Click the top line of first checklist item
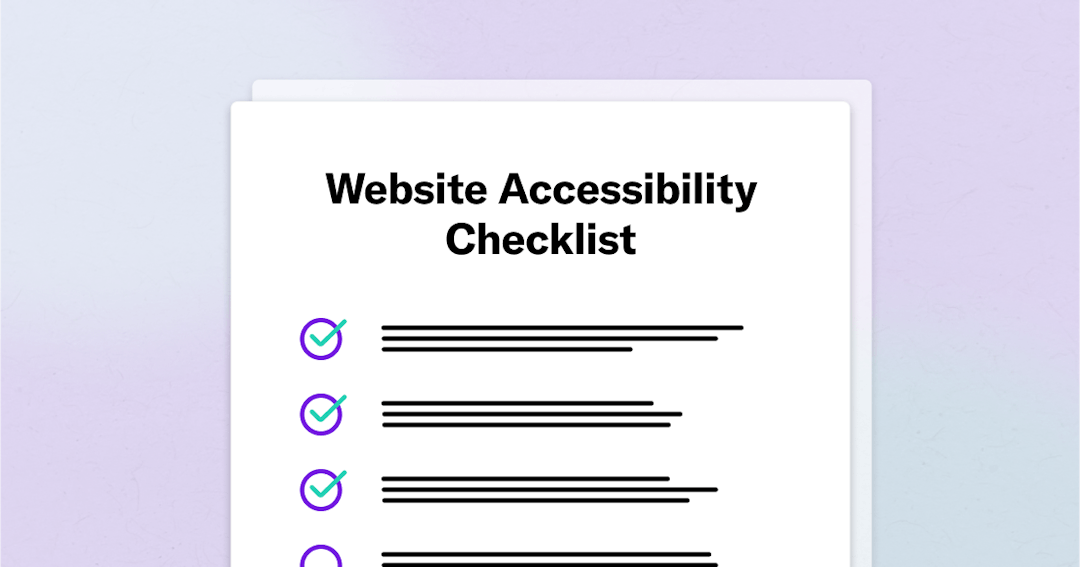 [562, 327]
